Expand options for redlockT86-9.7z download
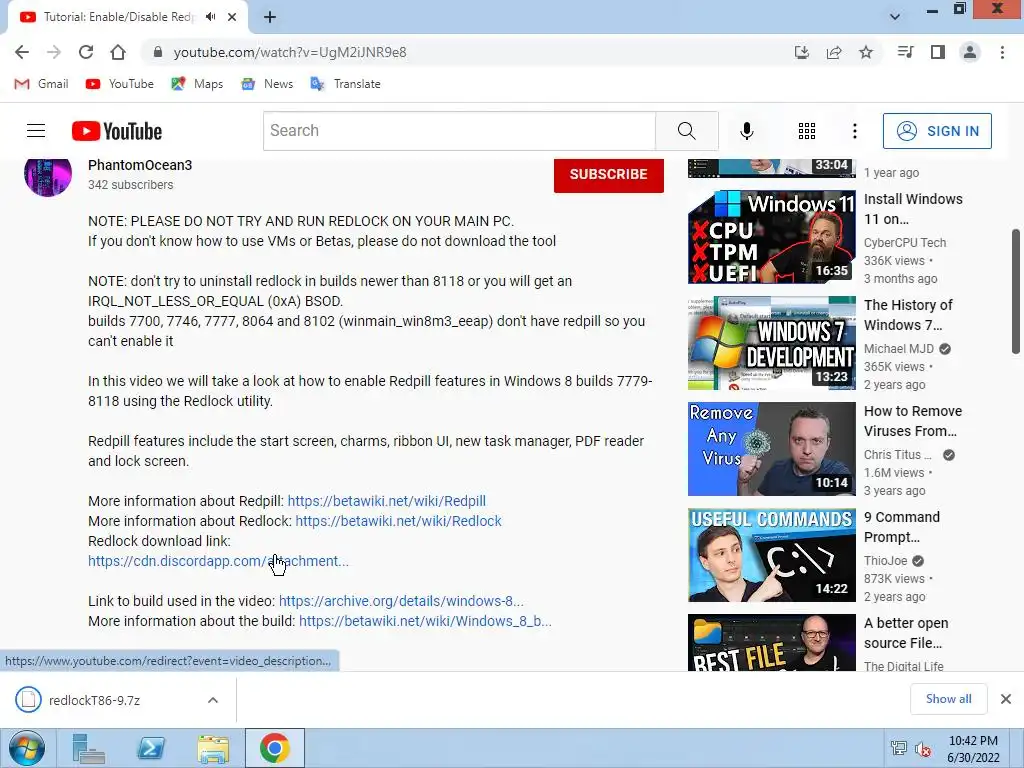The width and height of the screenshot is (1024, 768). pyautogui.click(x=213, y=700)
